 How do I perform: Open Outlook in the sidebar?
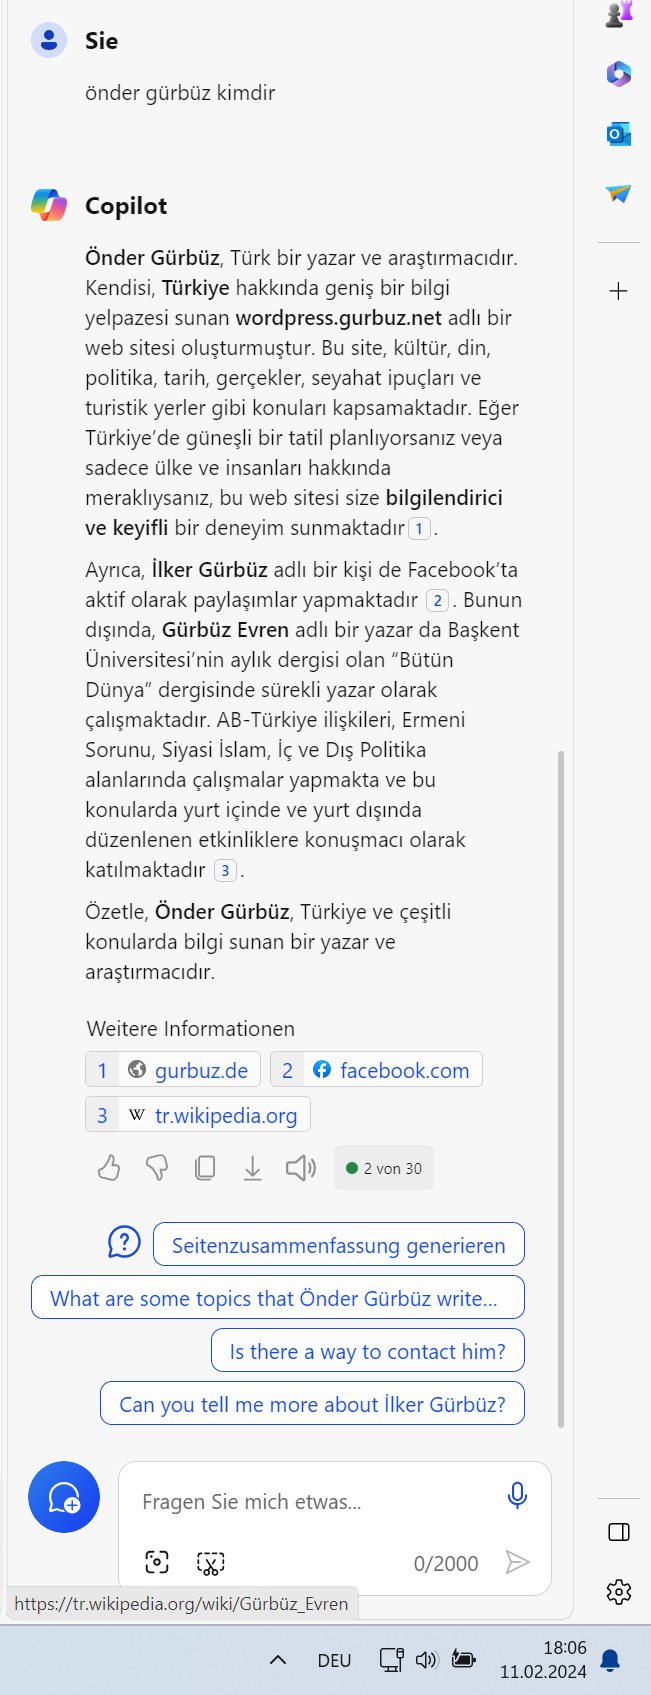pos(619,133)
